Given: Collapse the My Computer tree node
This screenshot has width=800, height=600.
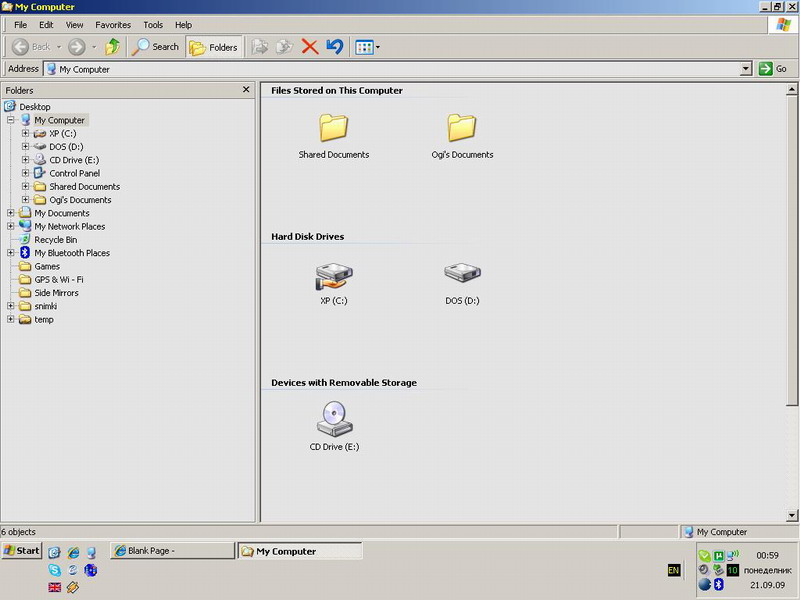Looking at the screenshot, I should (x=11, y=120).
